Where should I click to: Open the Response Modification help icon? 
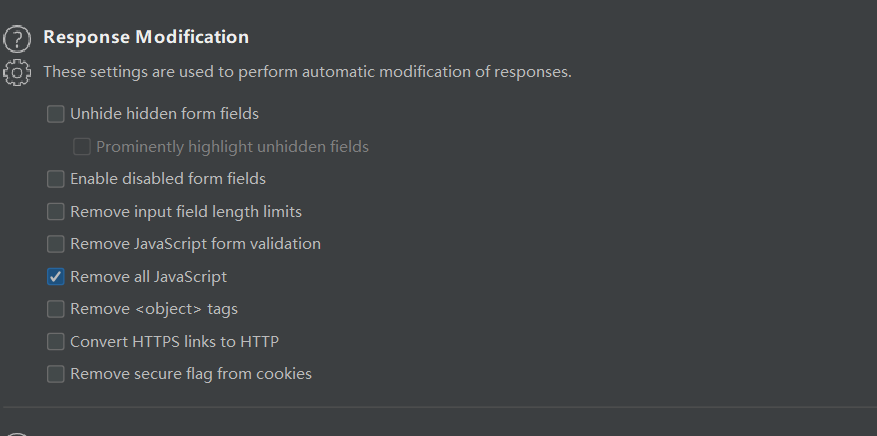[x=17, y=39]
